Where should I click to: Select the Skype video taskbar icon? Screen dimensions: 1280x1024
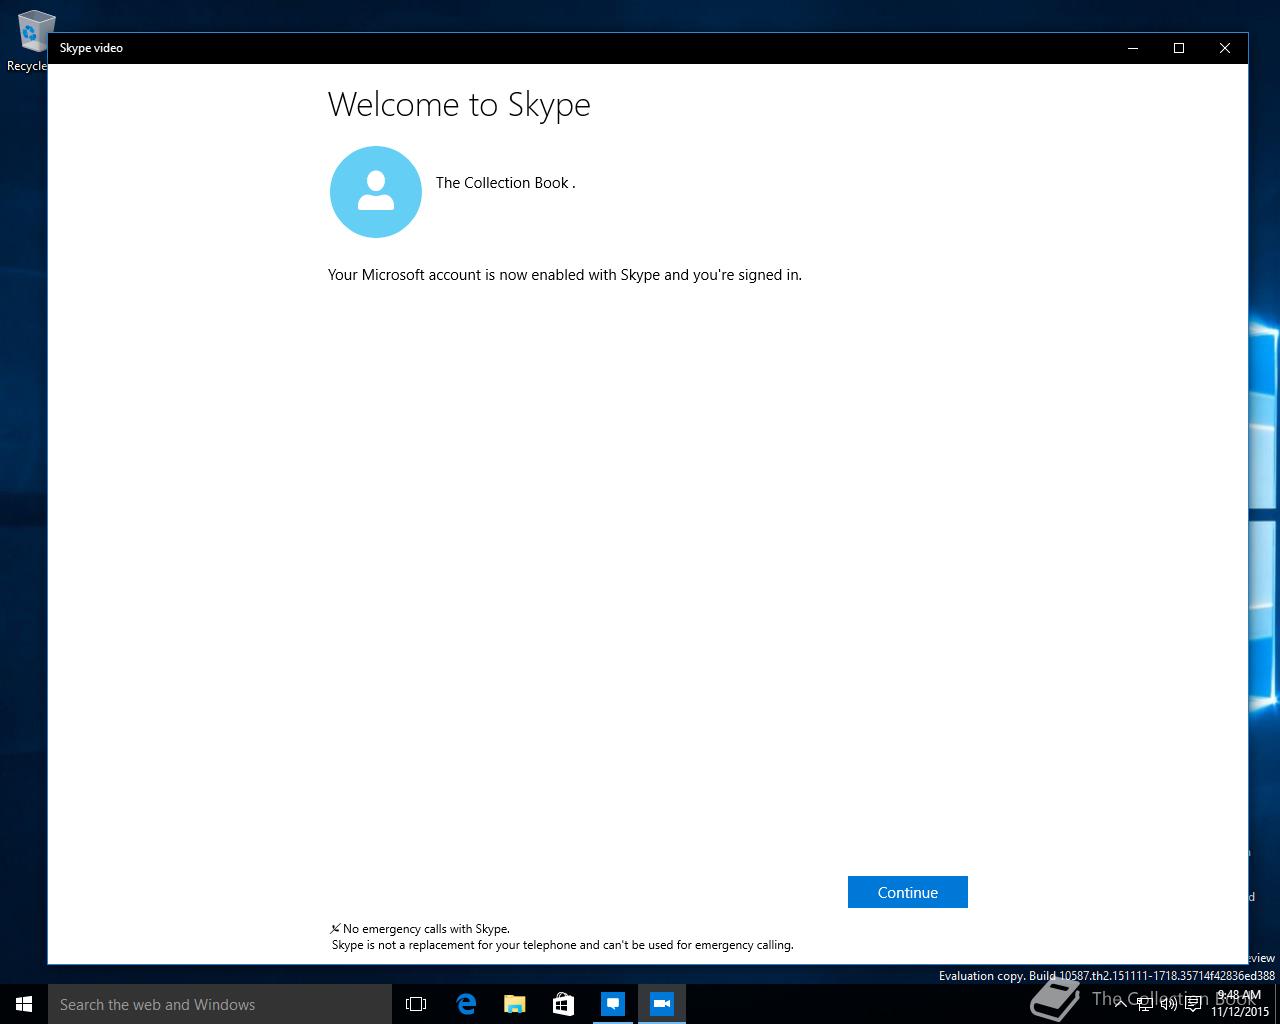click(x=662, y=1004)
